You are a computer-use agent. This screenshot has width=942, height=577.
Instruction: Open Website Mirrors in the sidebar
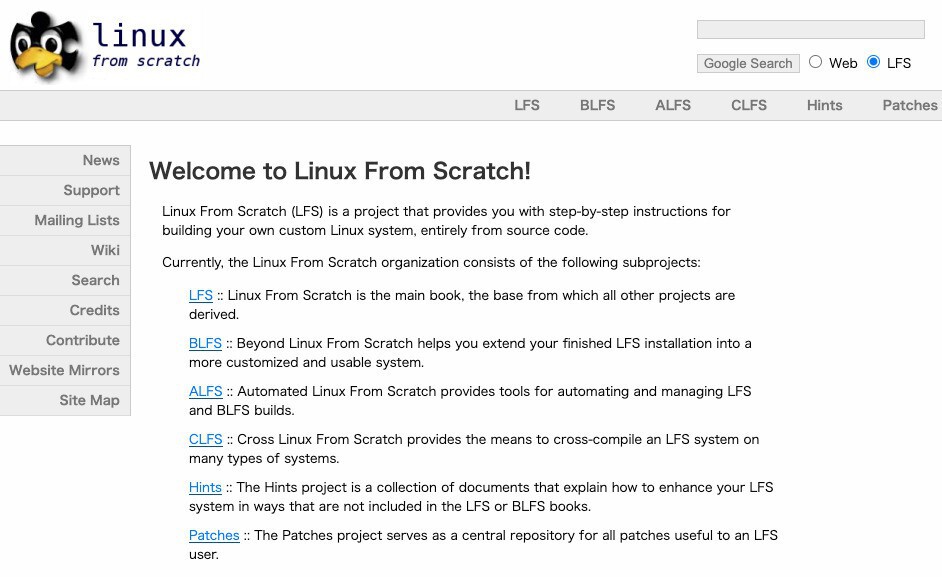tap(64, 370)
